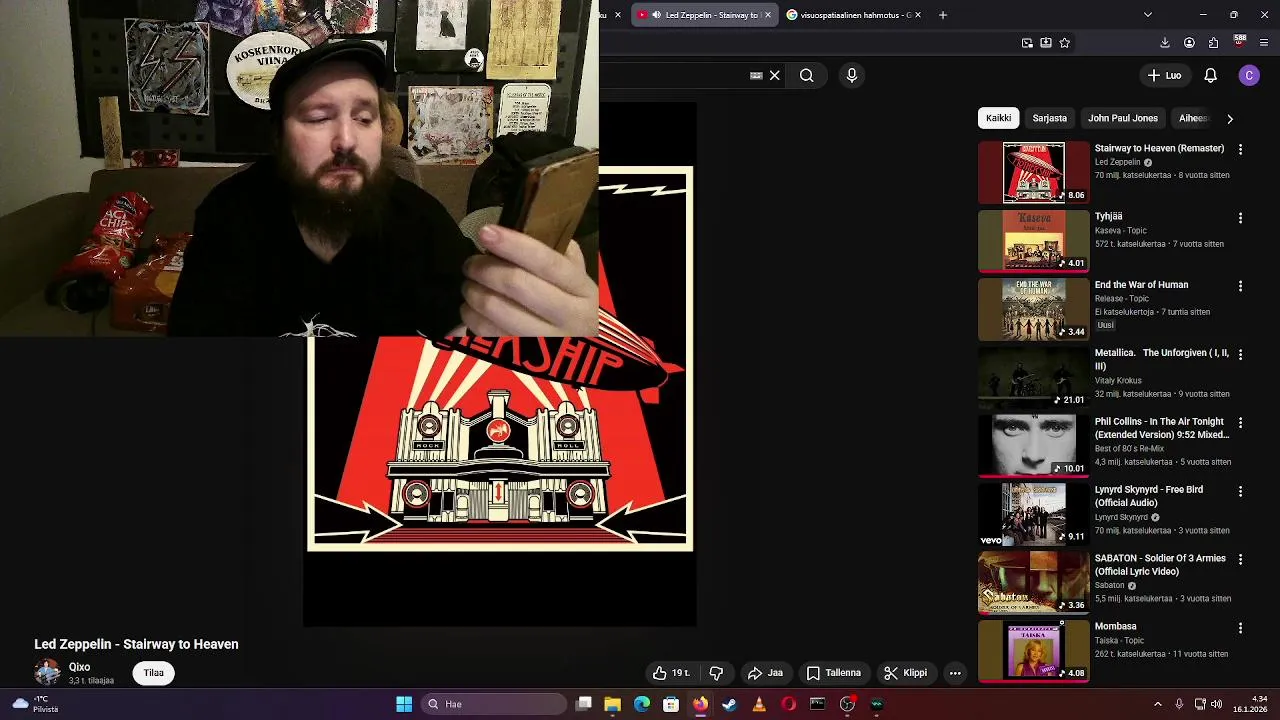Viewport: 1280px width, 720px height.
Task: Open options for SABATON Soldier Of 3 Armies
Action: pos(1240,560)
